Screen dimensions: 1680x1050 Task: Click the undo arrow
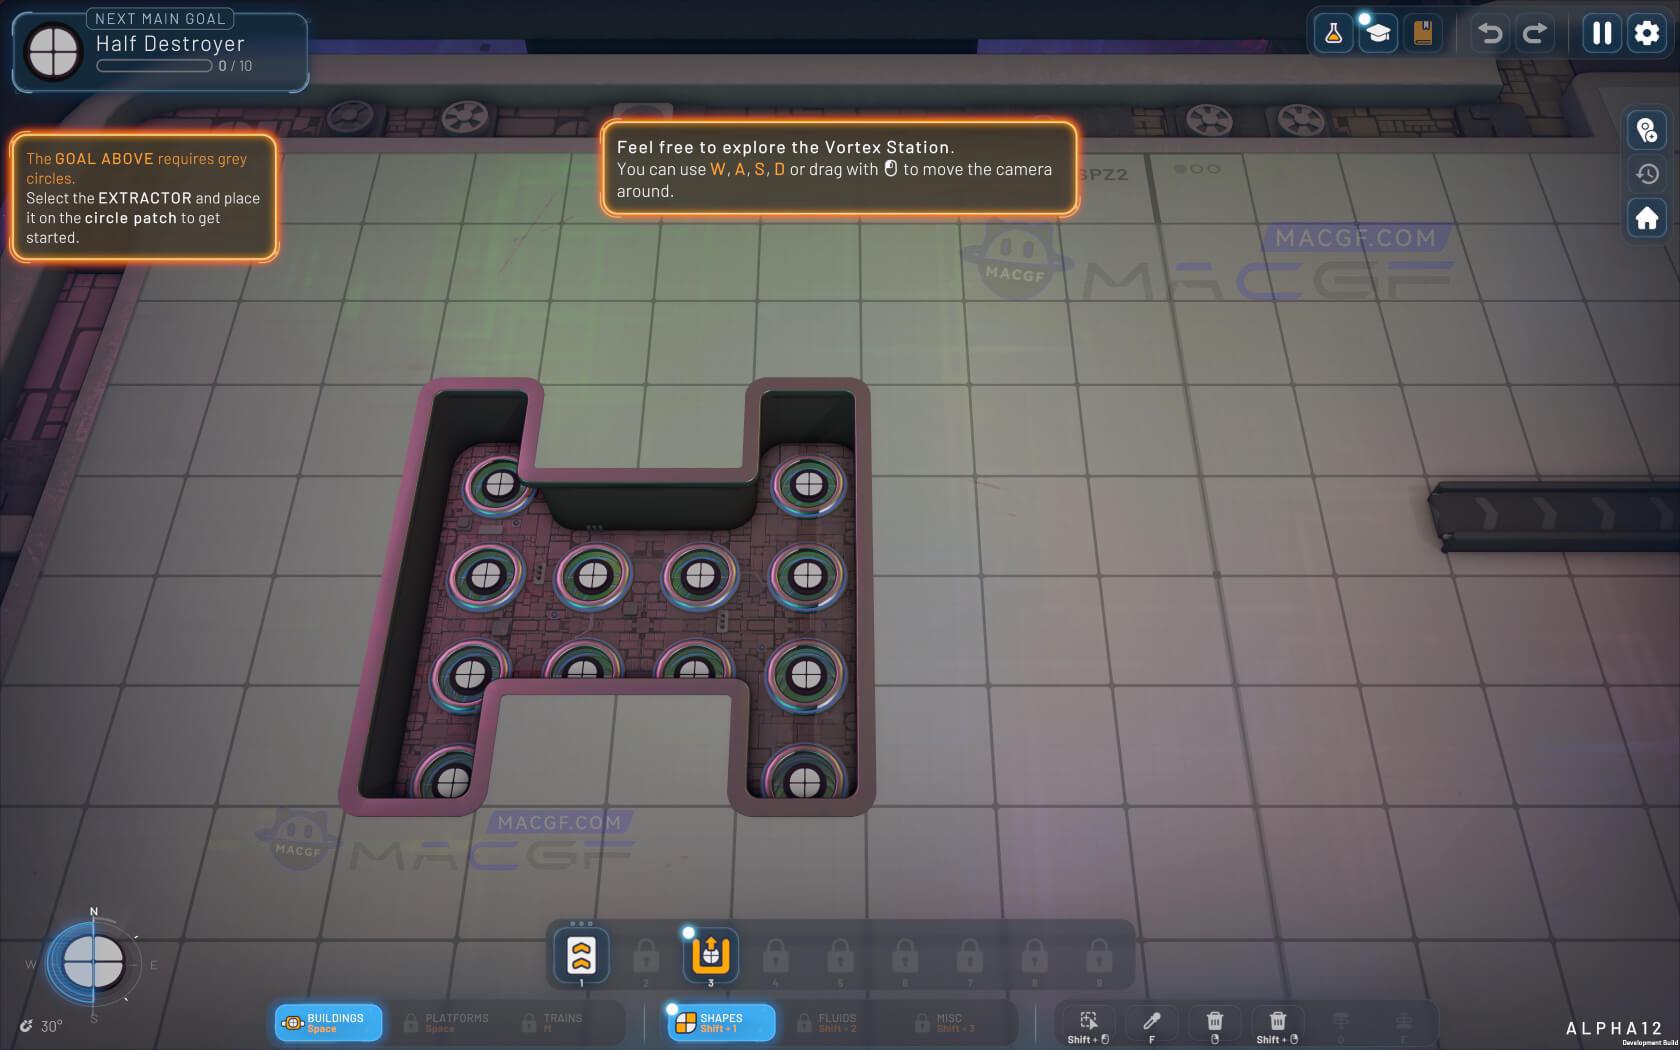point(1490,34)
